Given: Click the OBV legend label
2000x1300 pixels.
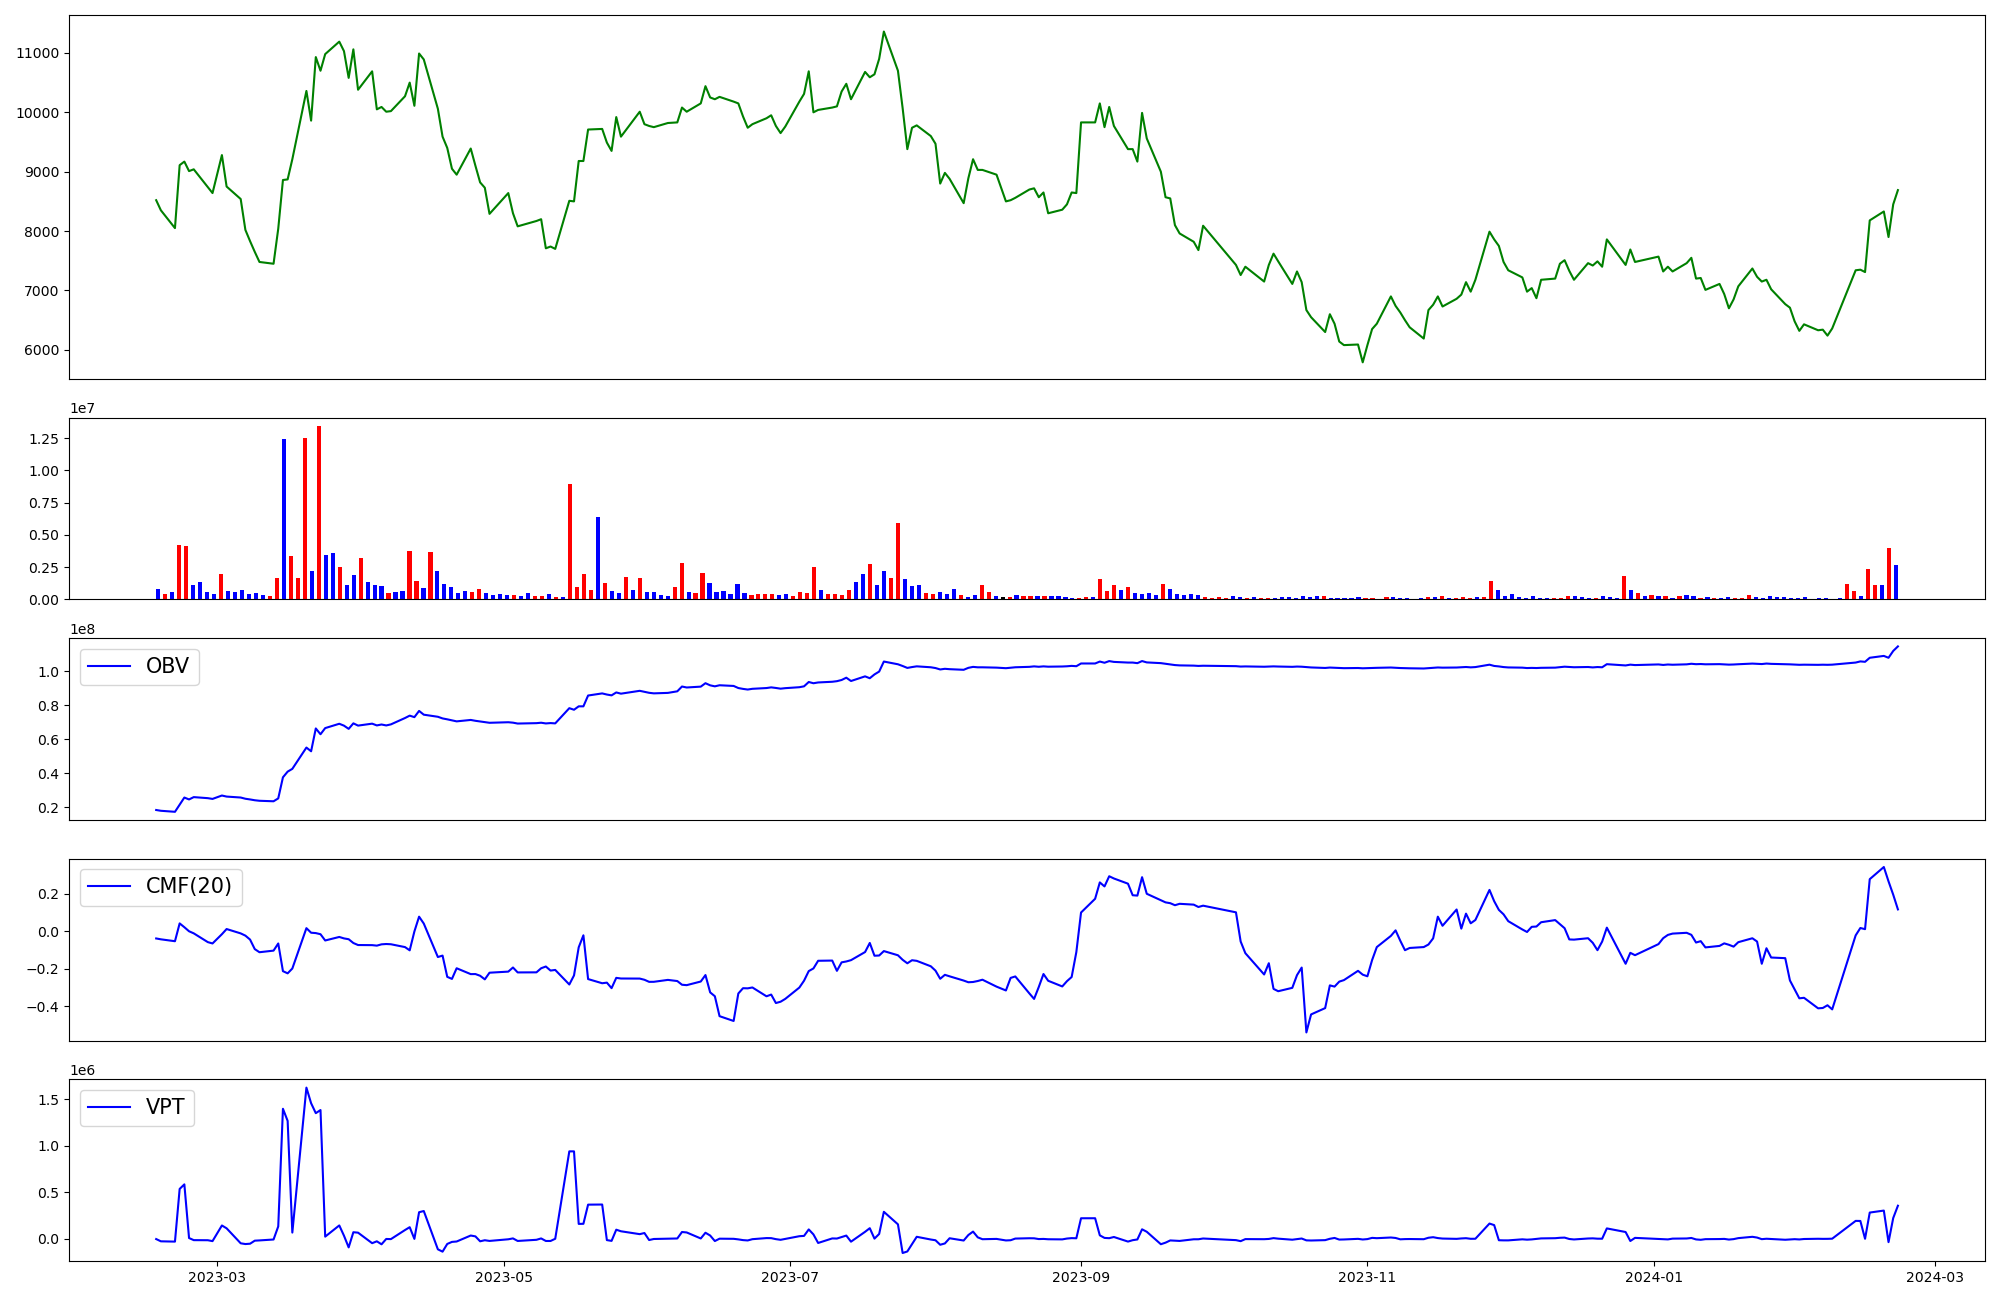Looking at the screenshot, I should [x=166, y=666].
